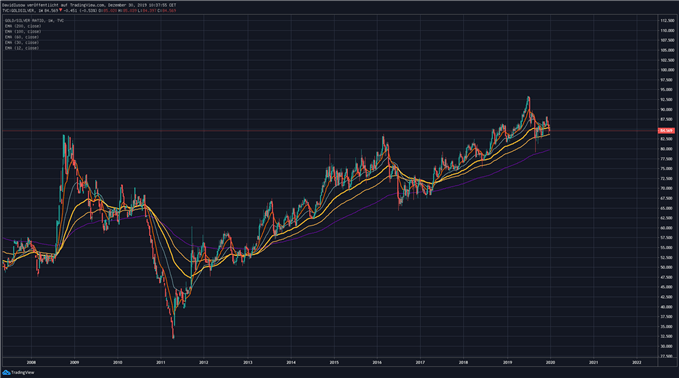Click the 2021 label on the time axis
This screenshot has width=679, height=378.
594,362
